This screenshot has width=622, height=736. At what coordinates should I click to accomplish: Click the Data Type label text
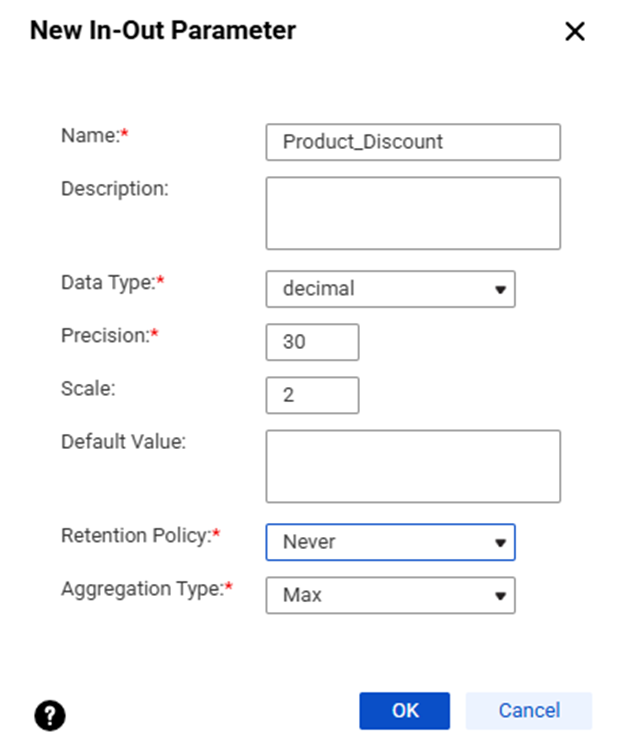(x=106, y=282)
